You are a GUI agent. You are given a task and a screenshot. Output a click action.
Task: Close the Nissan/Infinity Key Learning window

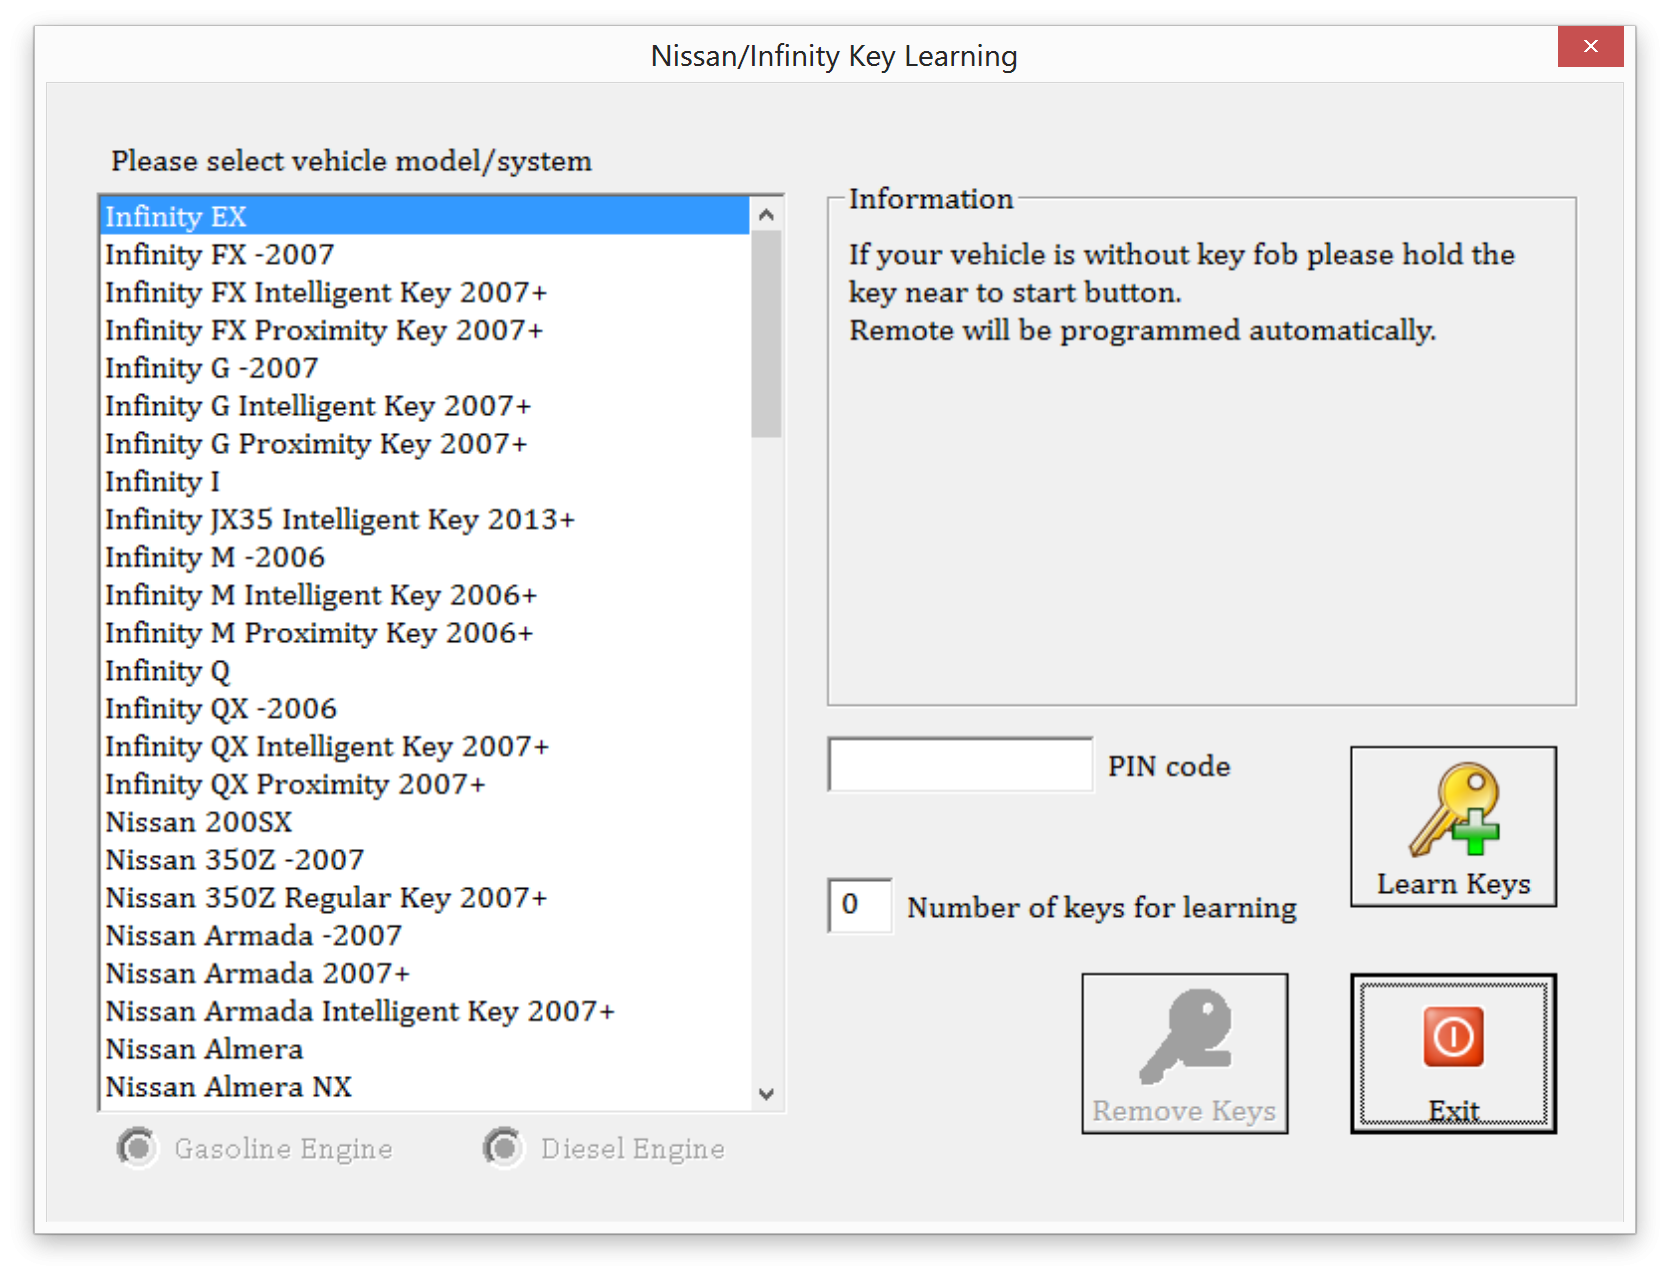(x=1590, y=46)
